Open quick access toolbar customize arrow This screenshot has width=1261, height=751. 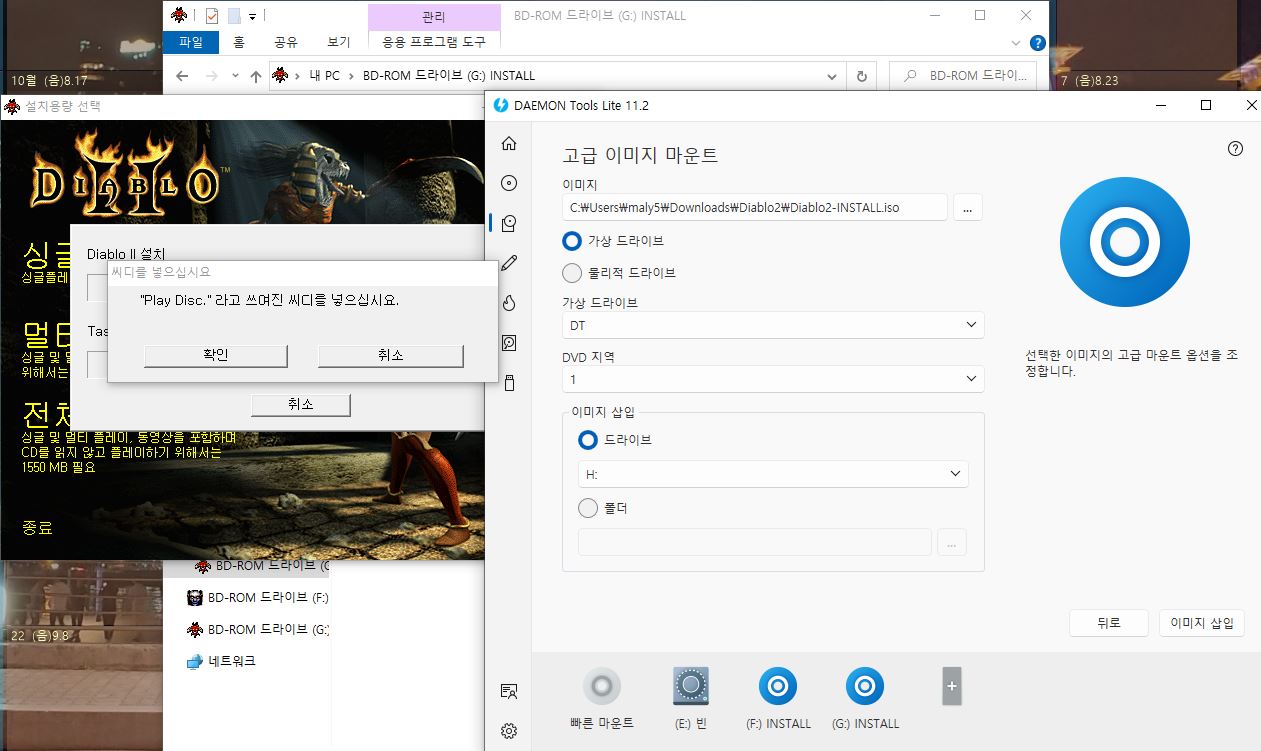(253, 16)
